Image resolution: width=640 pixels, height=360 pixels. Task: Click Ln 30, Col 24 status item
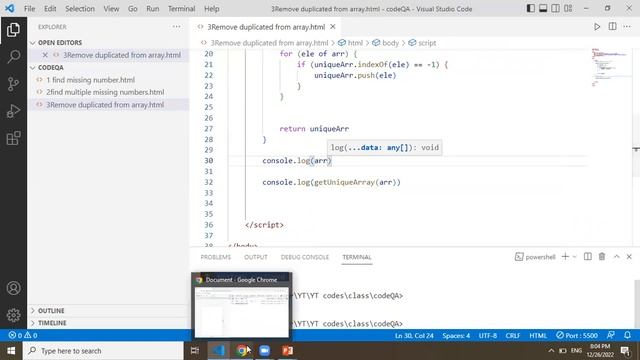click(414, 336)
